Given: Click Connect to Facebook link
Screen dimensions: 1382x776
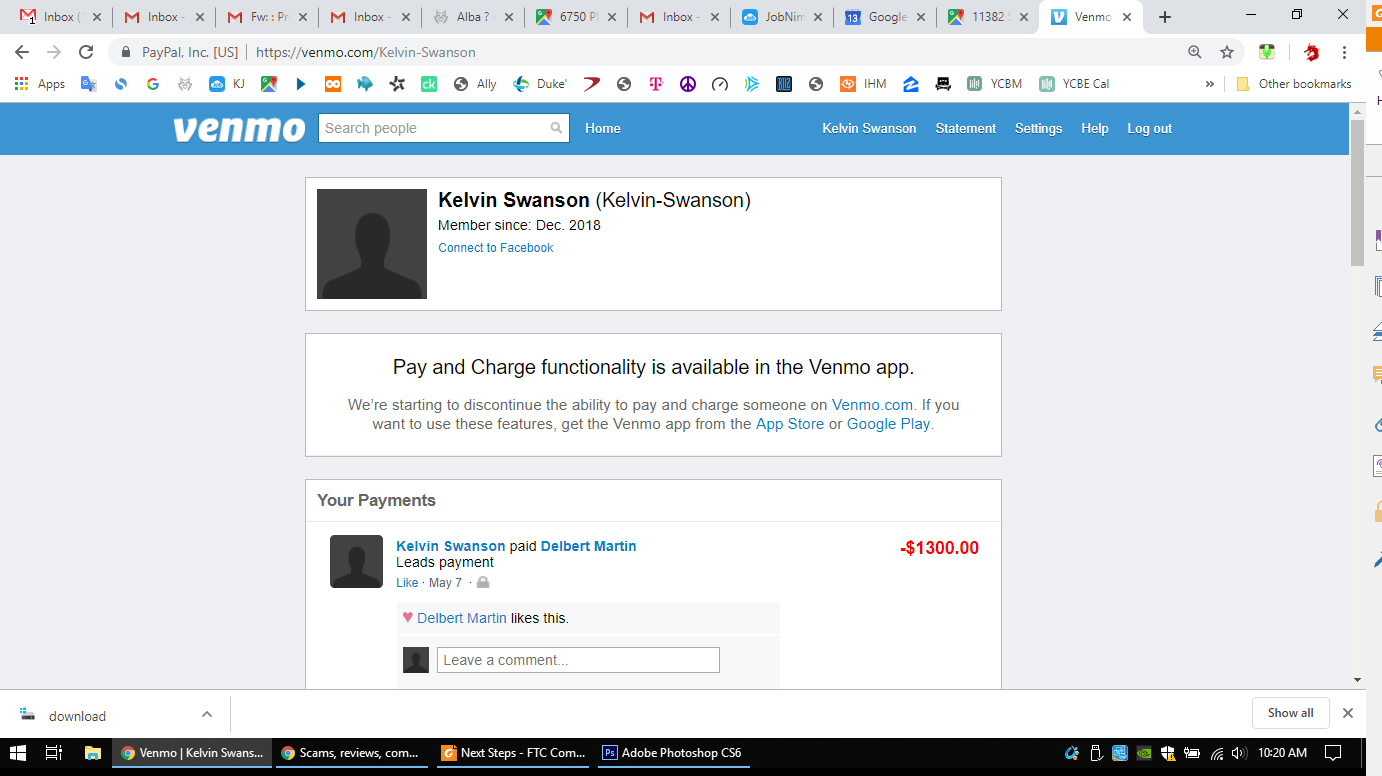Looking at the screenshot, I should coord(496,248).
